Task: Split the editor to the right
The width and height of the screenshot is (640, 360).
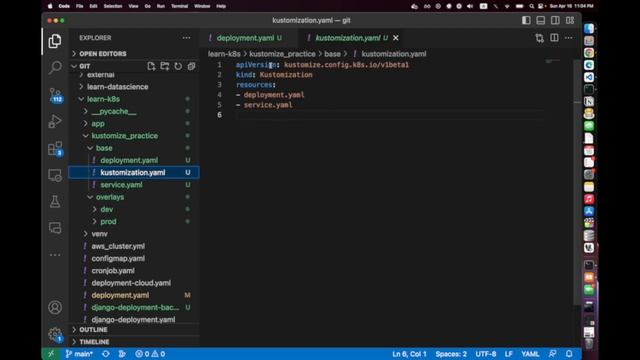Action: 554,38
